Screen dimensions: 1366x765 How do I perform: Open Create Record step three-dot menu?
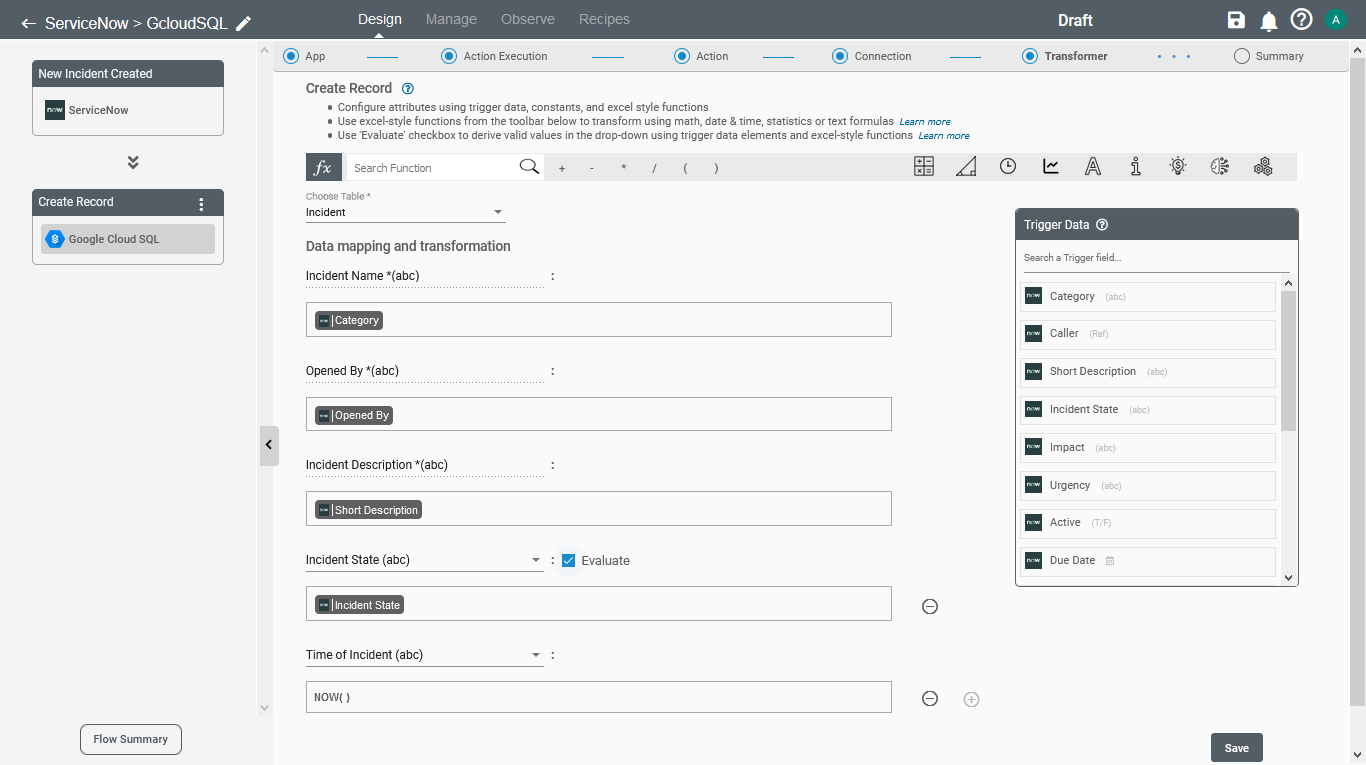tap(201, 204)
